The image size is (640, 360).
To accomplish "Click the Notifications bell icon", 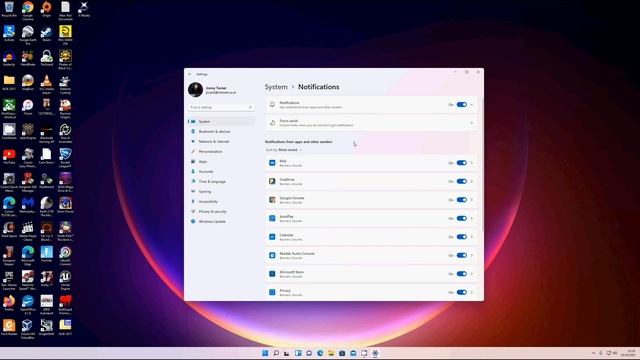I will [272, 104].
